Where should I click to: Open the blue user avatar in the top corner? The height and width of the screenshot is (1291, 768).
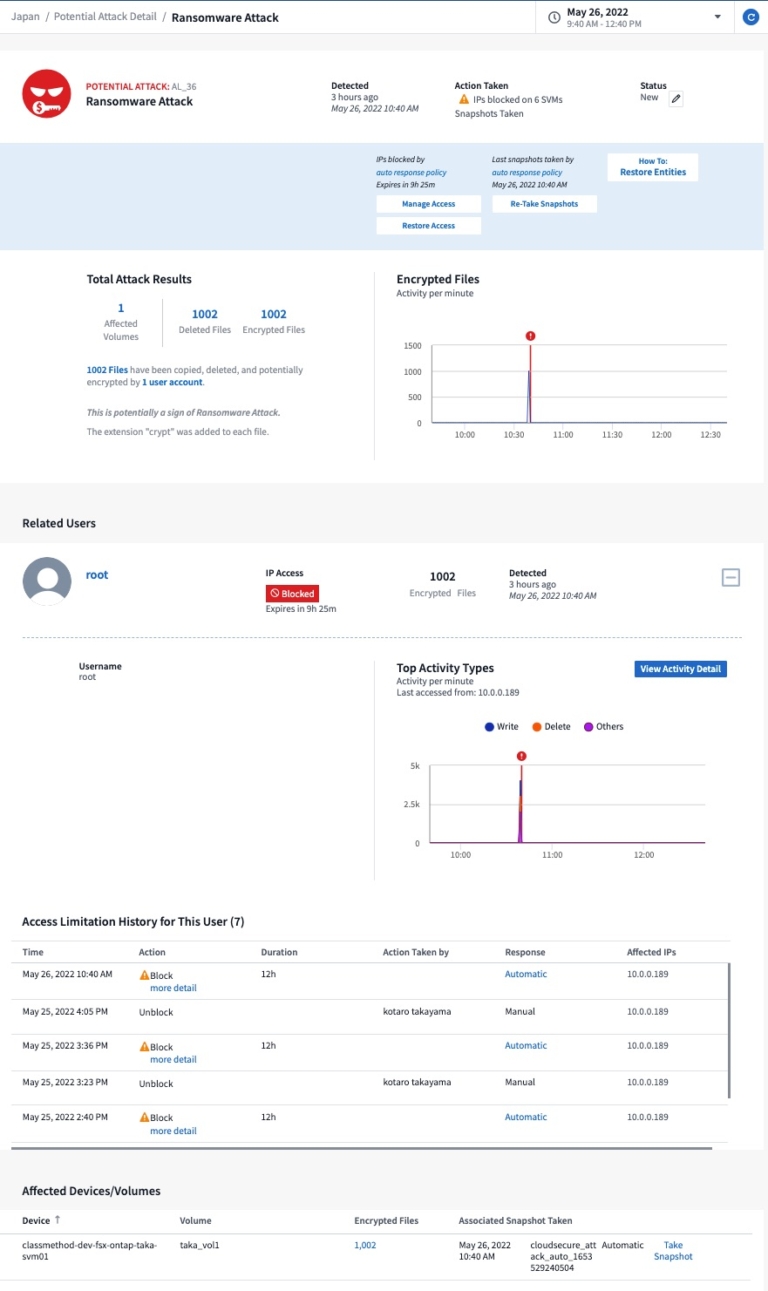(750, 16)
